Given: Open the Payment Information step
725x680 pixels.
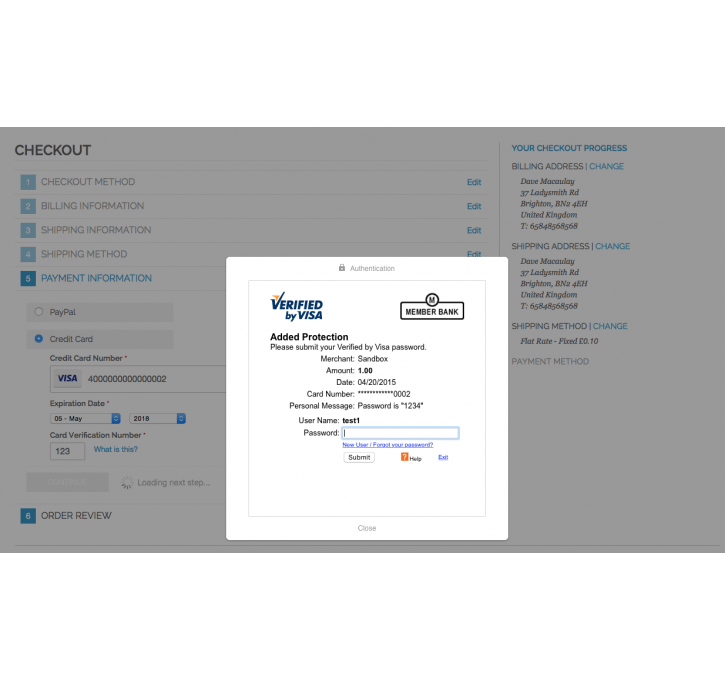Looking at the screenshot, I should click(96, 278).
